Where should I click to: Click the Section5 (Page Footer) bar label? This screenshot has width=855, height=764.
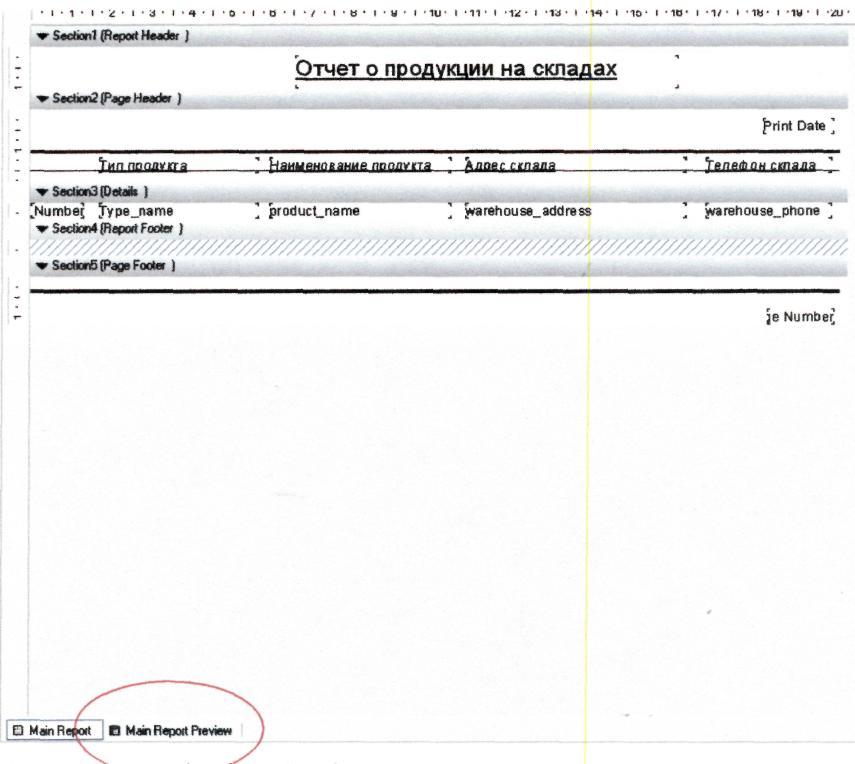point(113,266)
